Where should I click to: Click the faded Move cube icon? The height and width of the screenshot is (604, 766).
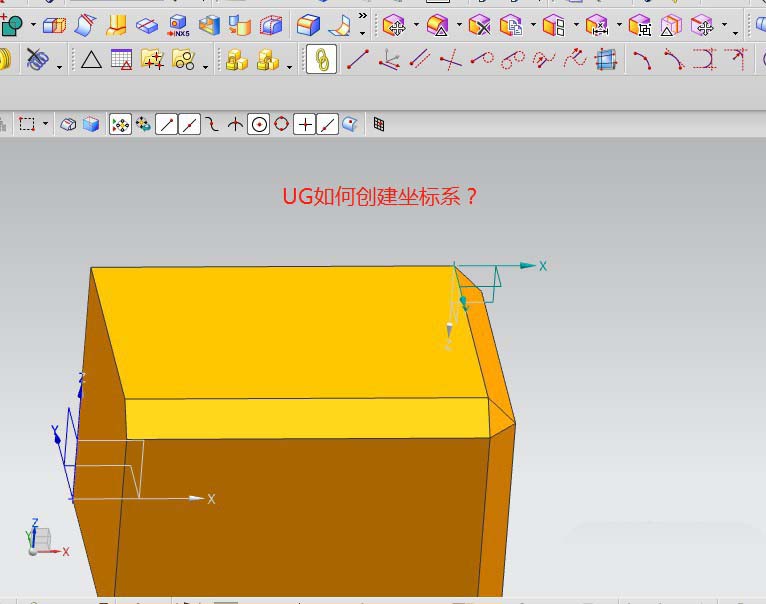point(702,25)
